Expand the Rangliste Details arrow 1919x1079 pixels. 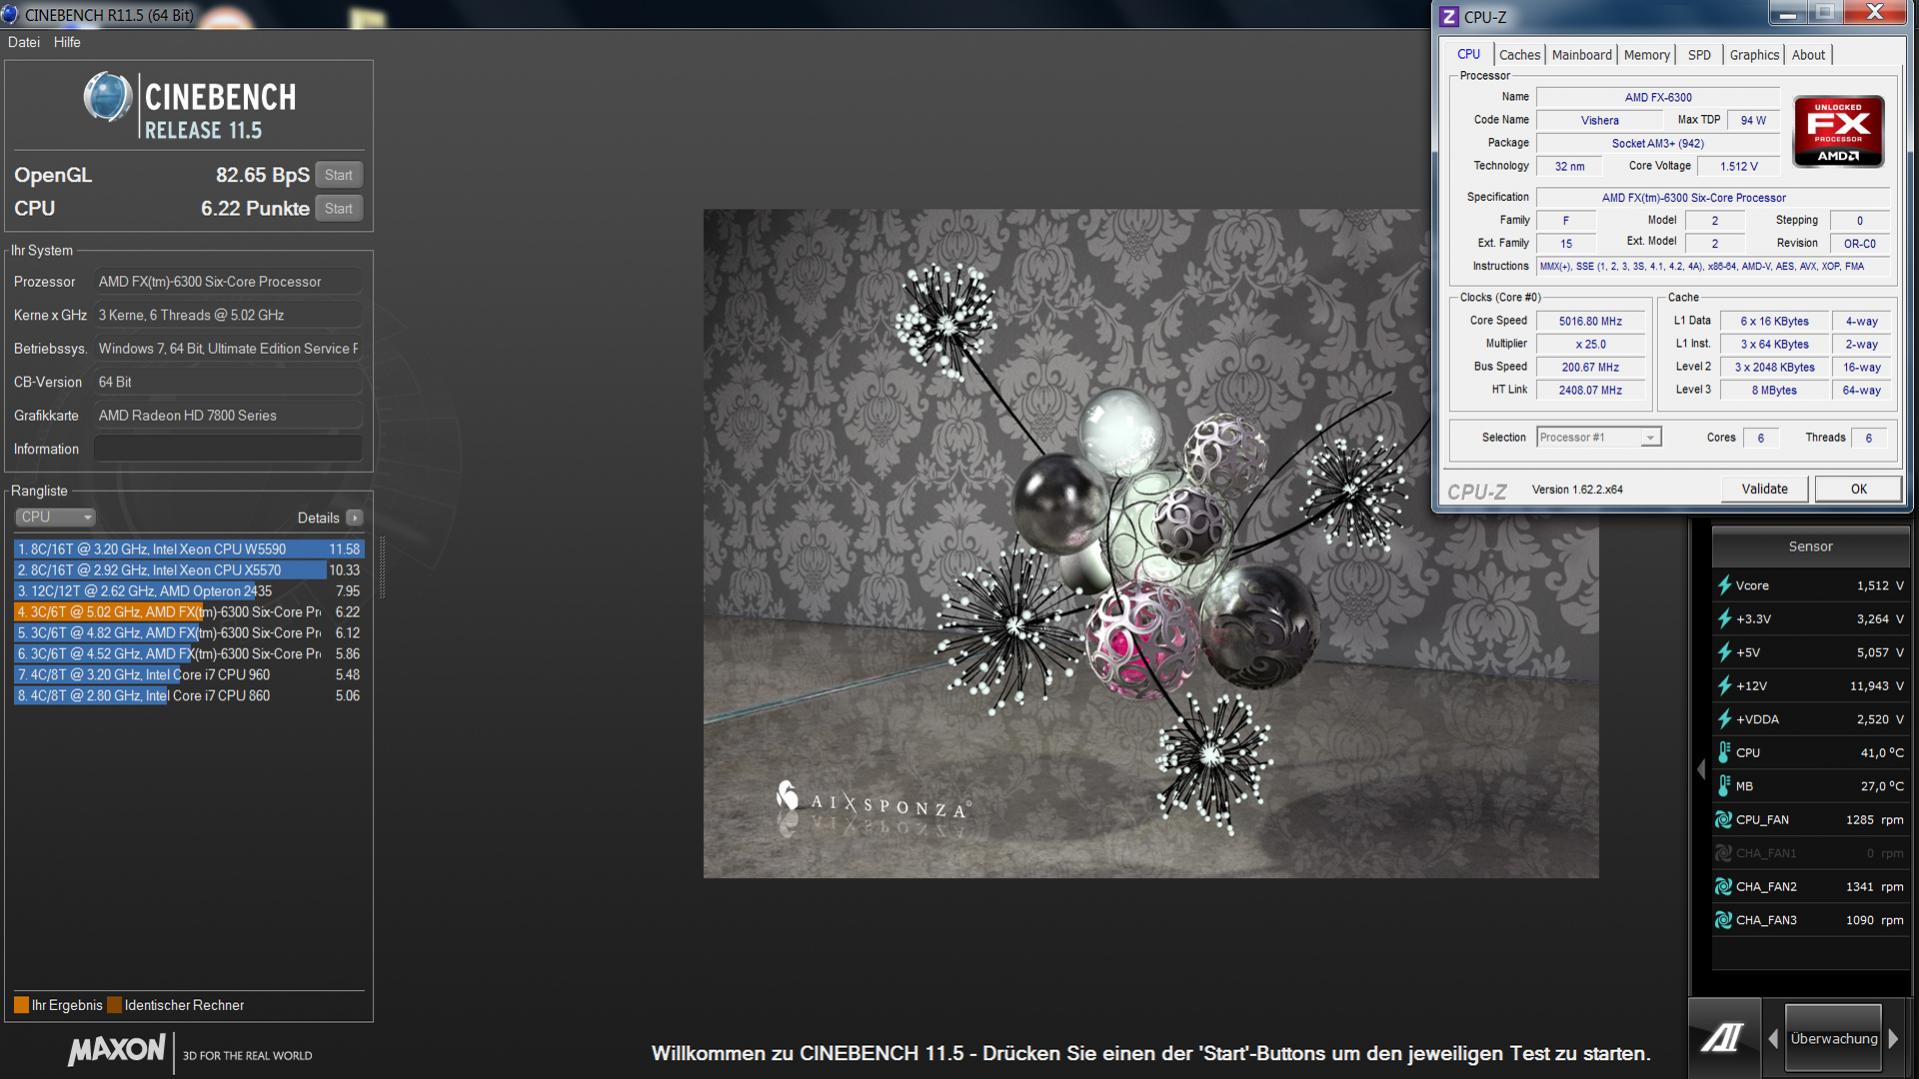click(x=354, y=518)
